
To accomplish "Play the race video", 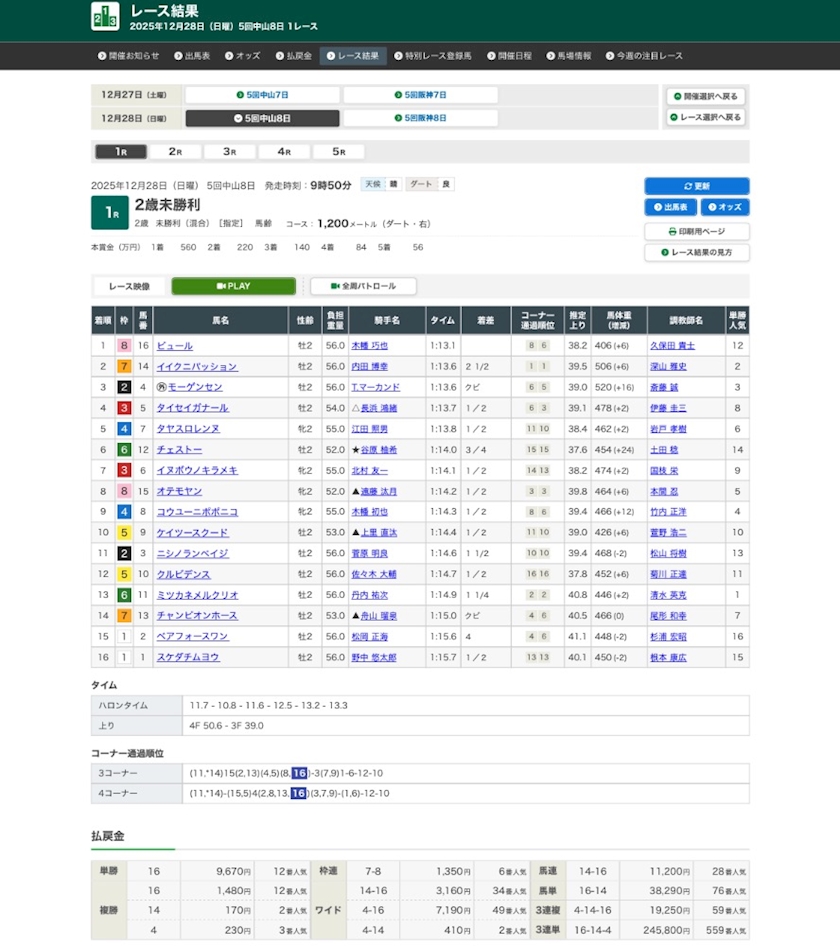I will coord(234,286).
